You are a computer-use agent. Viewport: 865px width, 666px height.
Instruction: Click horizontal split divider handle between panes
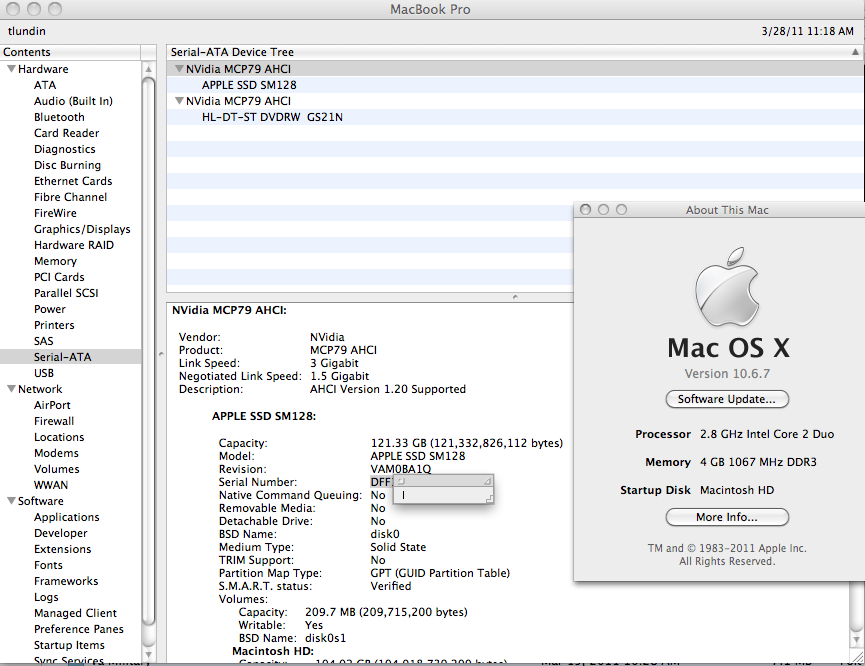[515, 297]
